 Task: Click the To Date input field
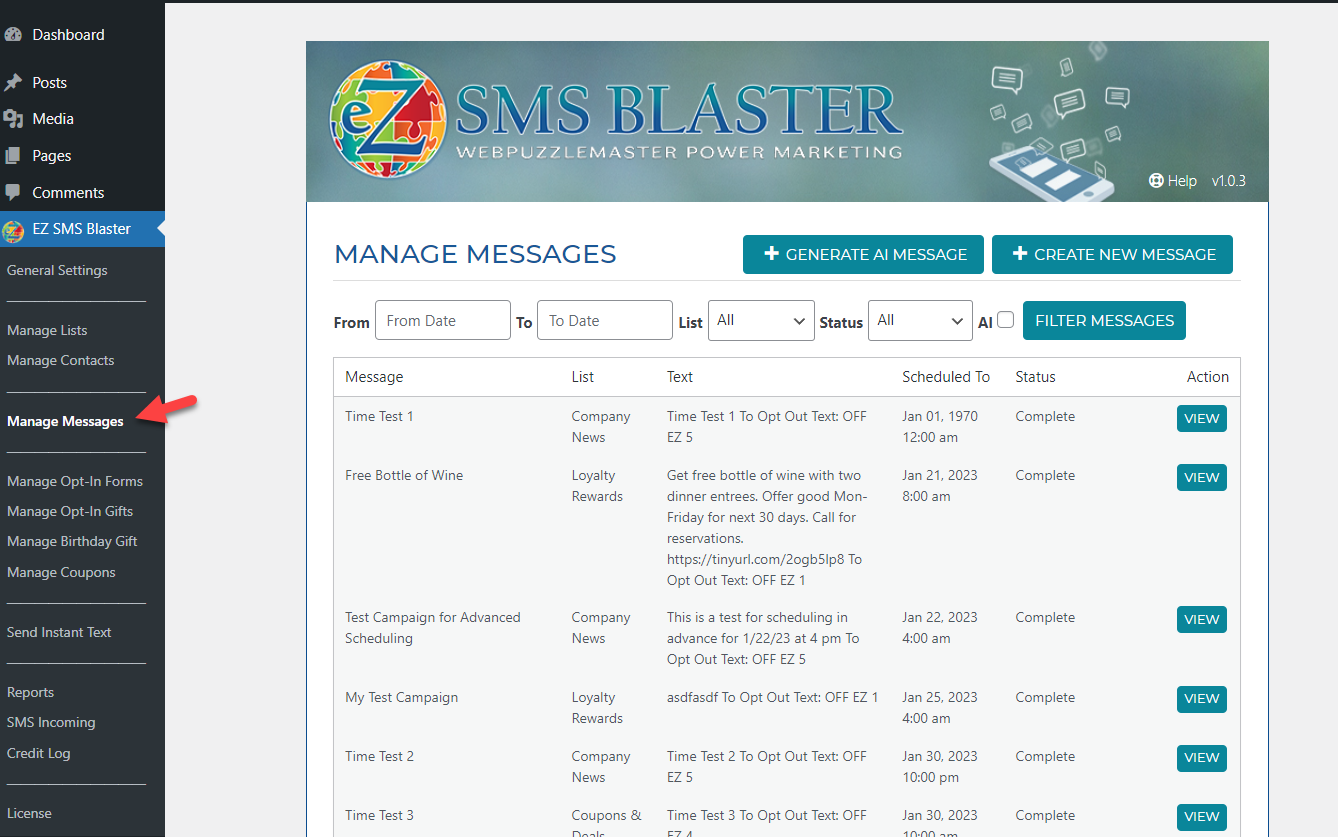(605, 320)
